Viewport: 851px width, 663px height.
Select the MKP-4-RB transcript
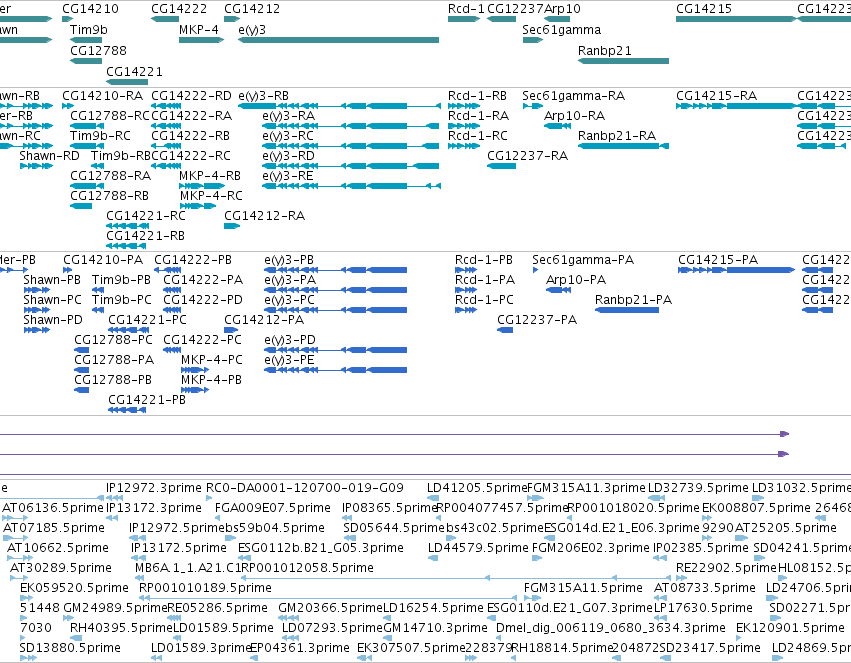(210, 176)
